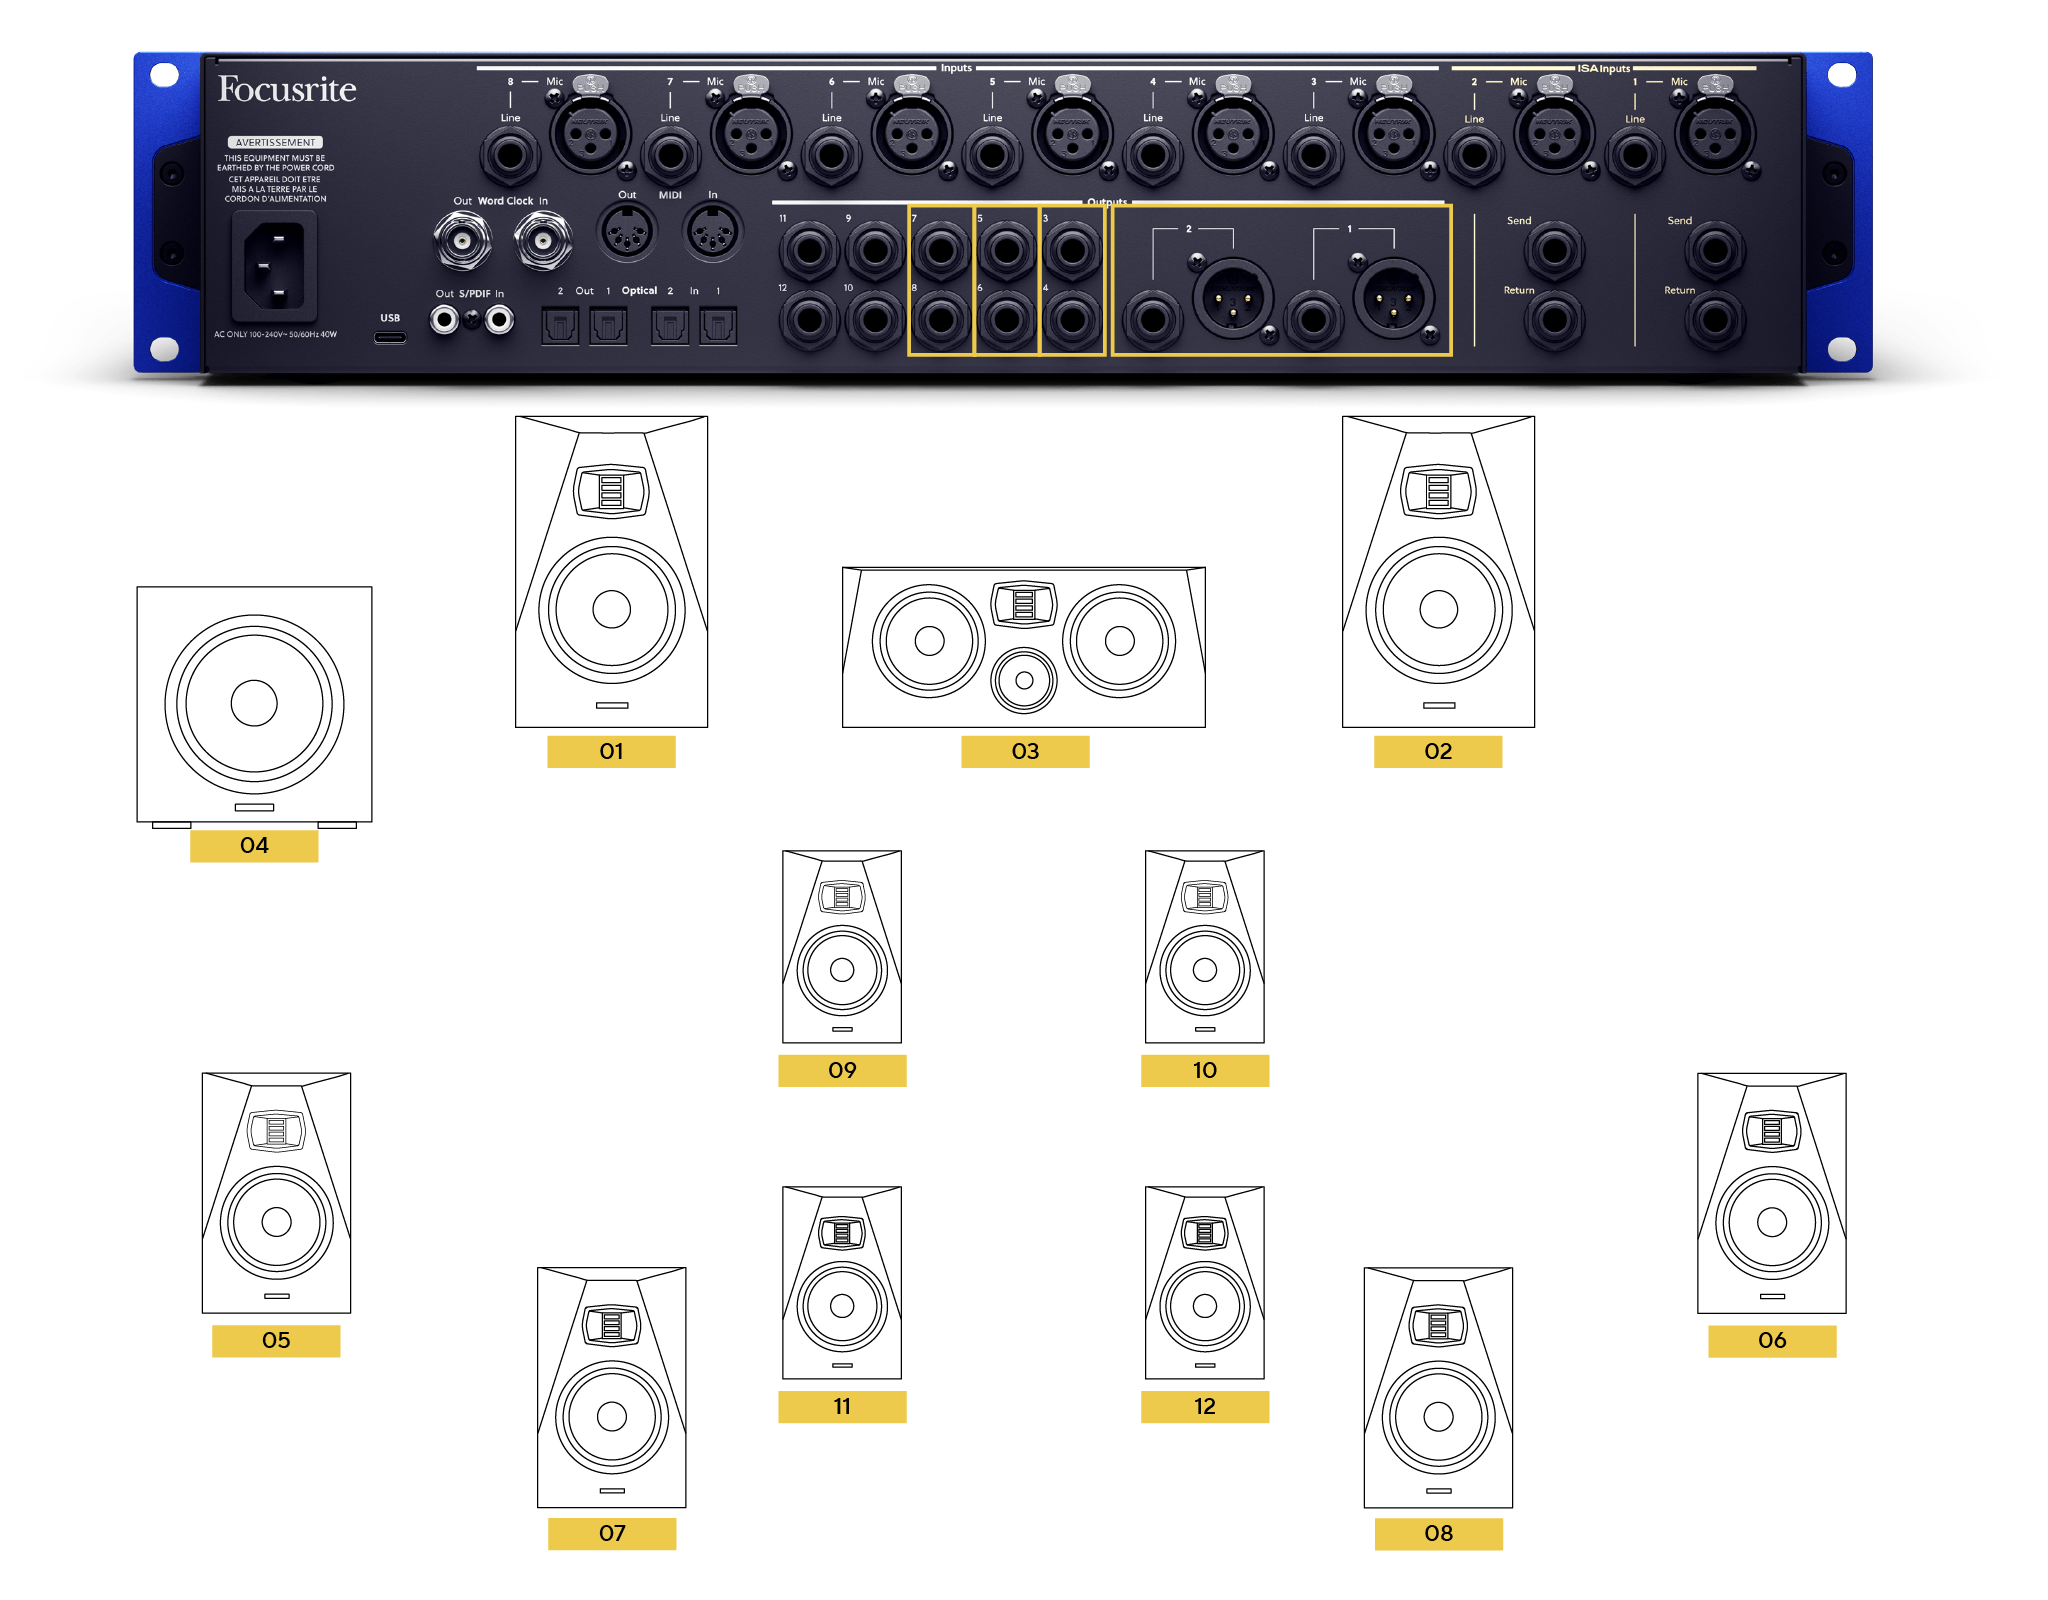Click input 8 Mic XLR connector

[590, 133]
